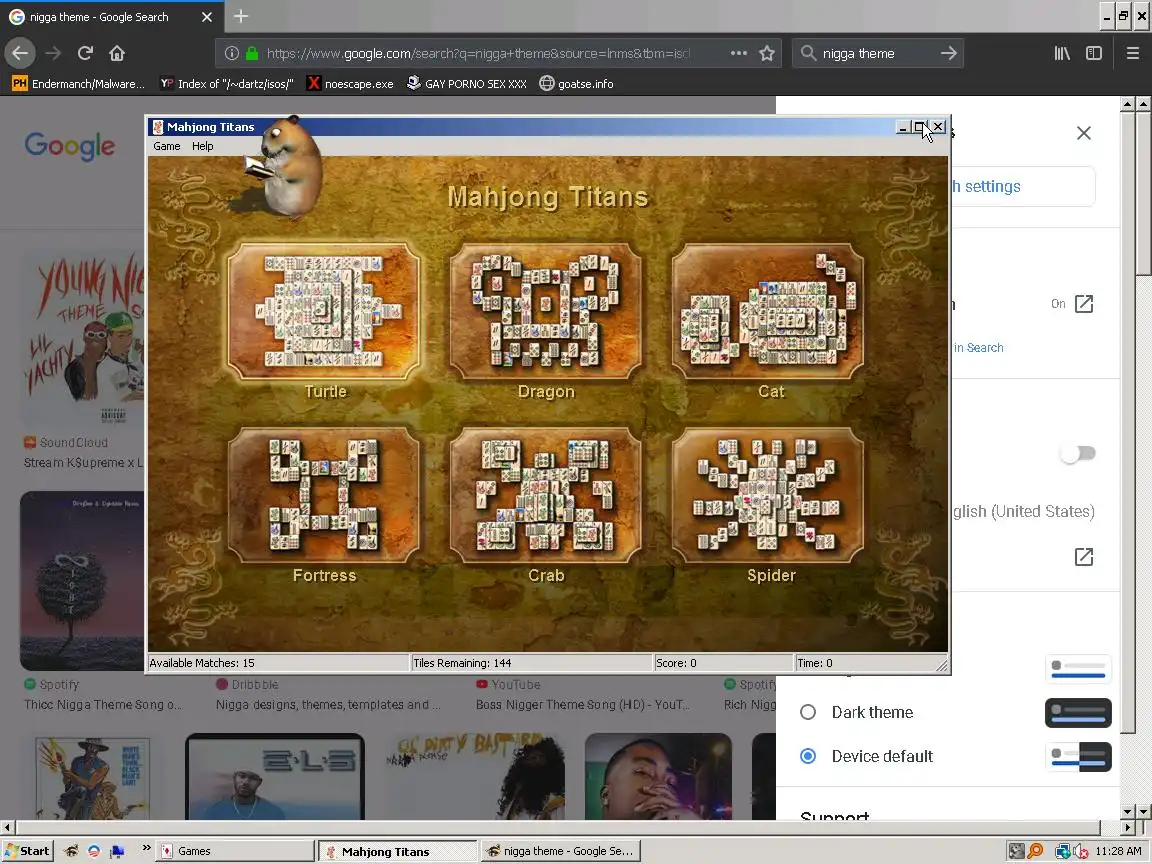
Task: Switch to Games window in taskbar
Action: [x=237, y=851]
